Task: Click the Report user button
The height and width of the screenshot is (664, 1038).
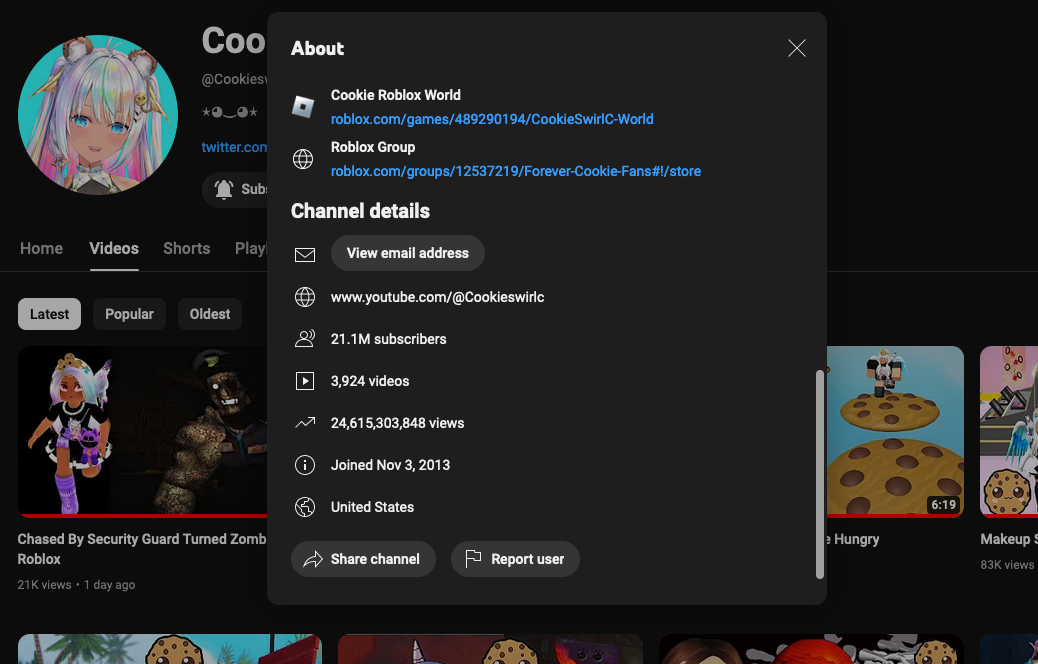Action: (x=515, y=559)
